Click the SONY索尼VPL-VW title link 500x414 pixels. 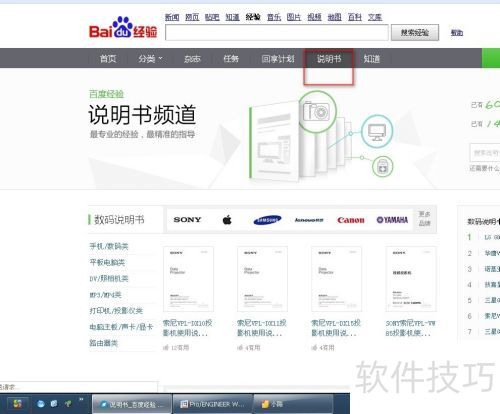pyautogui.click(x=411, y=328)
